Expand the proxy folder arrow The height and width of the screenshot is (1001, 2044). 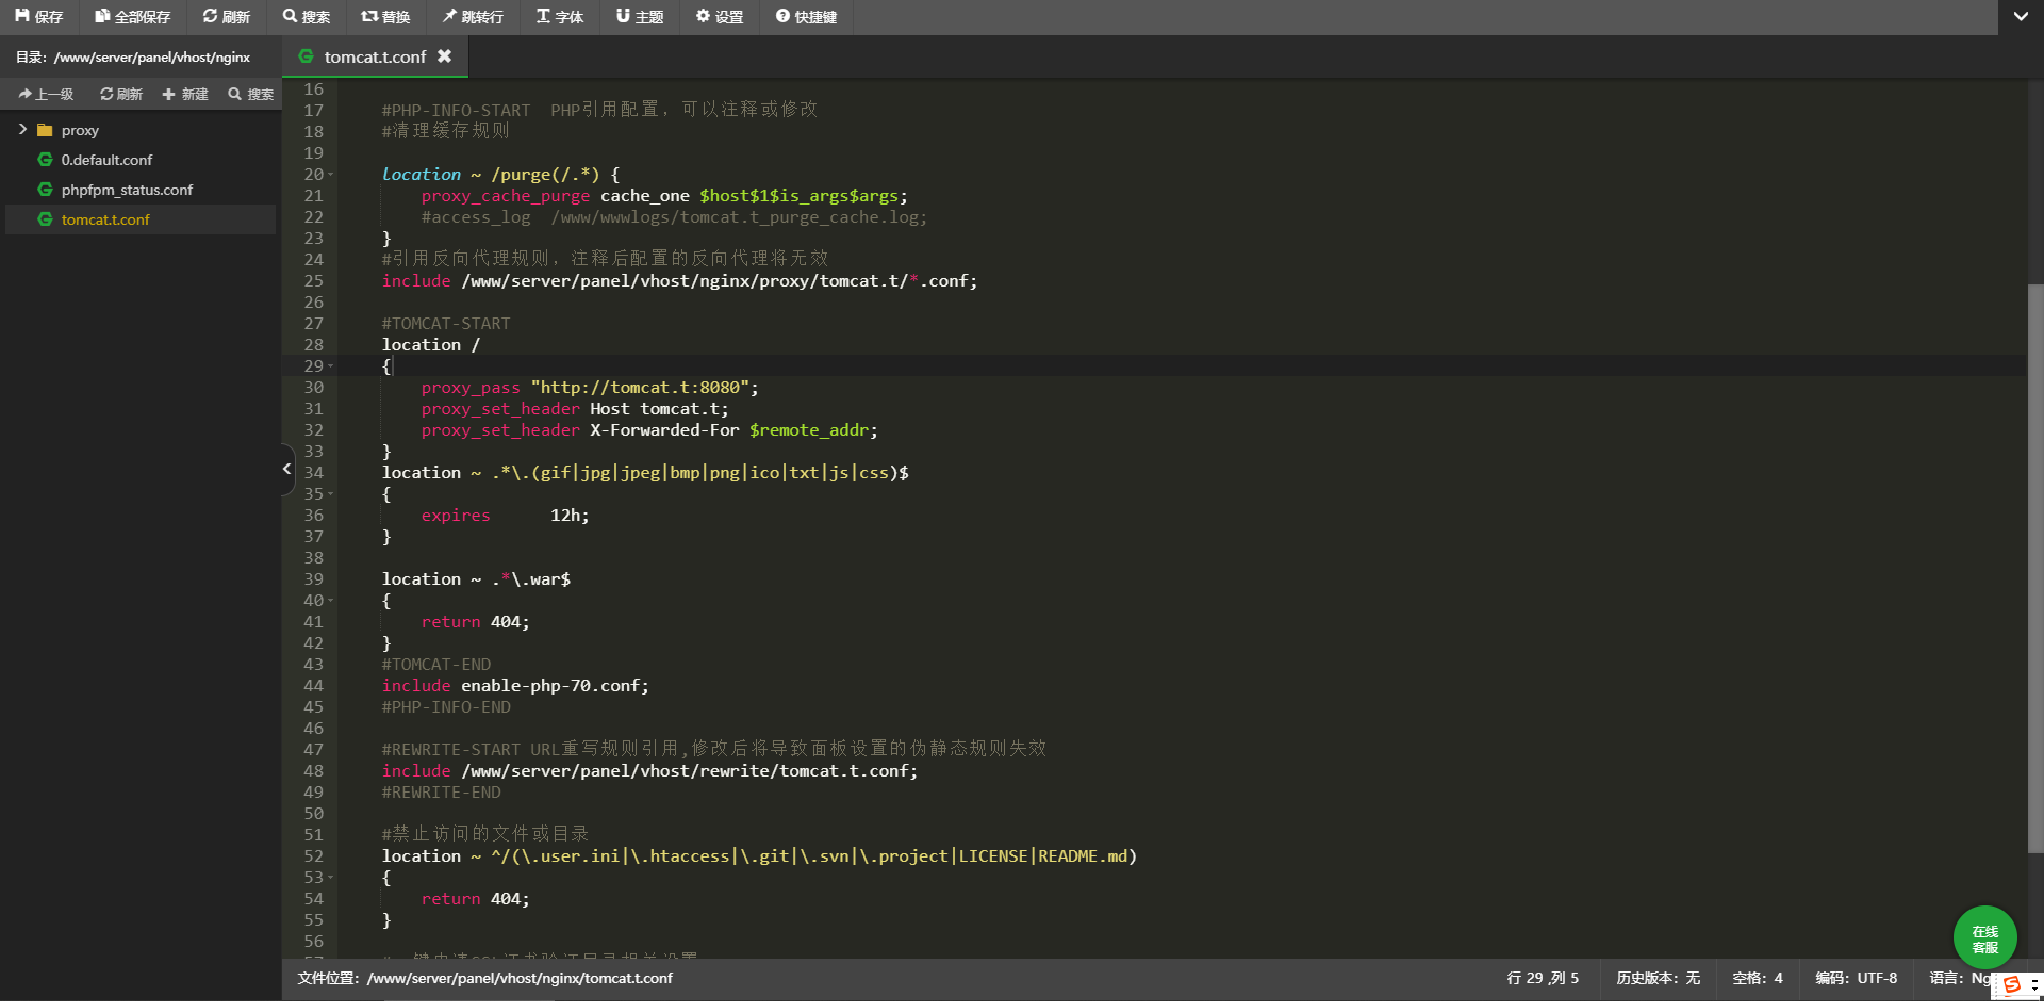(22, 129)
